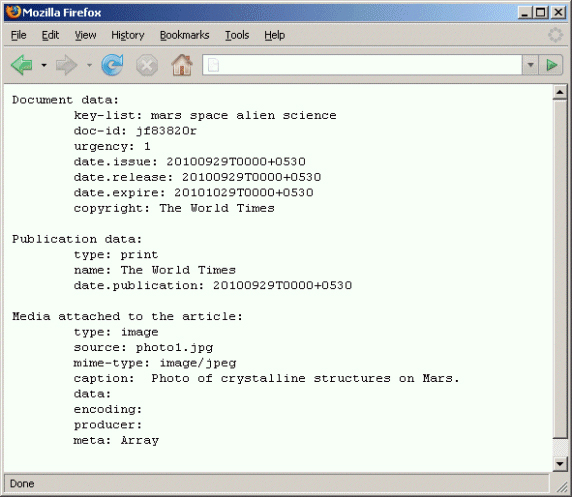Click the vertical scrollbar thumb
The image size is (572, 497).
coord(560,269)
